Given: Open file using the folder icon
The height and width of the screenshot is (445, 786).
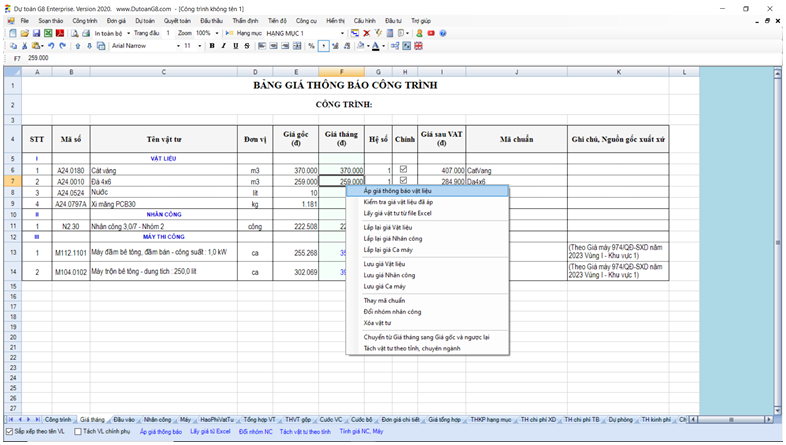Looking at the screenshot, I should point(25,33).
